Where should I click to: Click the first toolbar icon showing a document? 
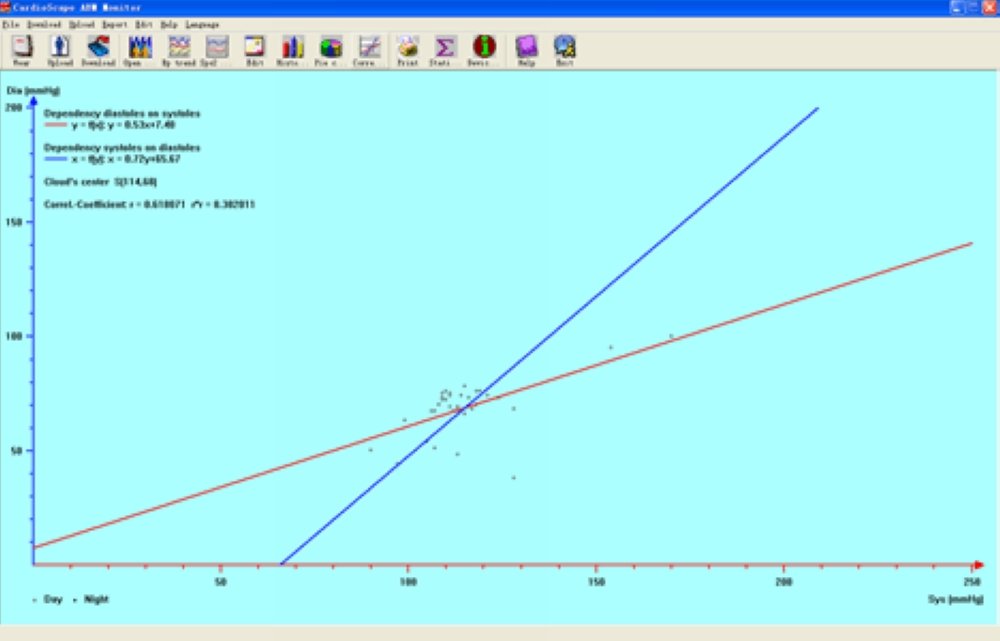(22, 51)
